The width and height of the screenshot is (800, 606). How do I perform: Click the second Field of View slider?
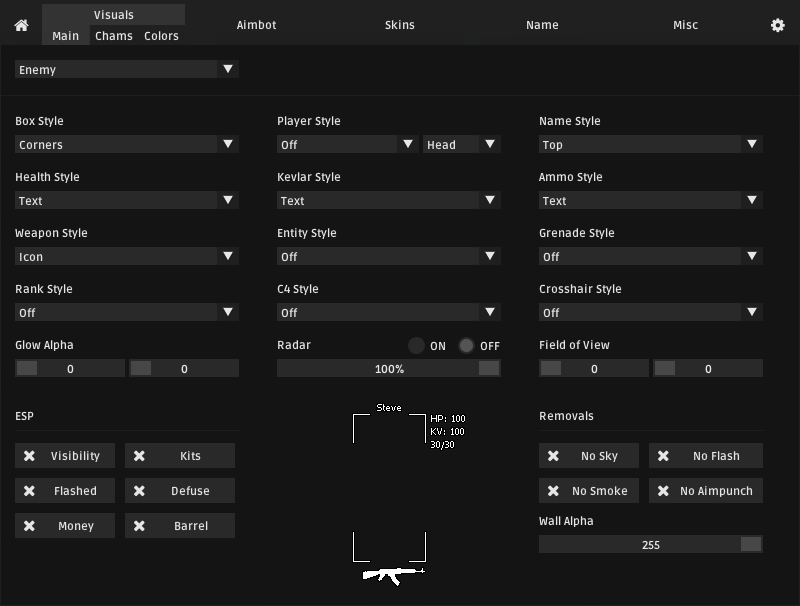coord(708,368)
